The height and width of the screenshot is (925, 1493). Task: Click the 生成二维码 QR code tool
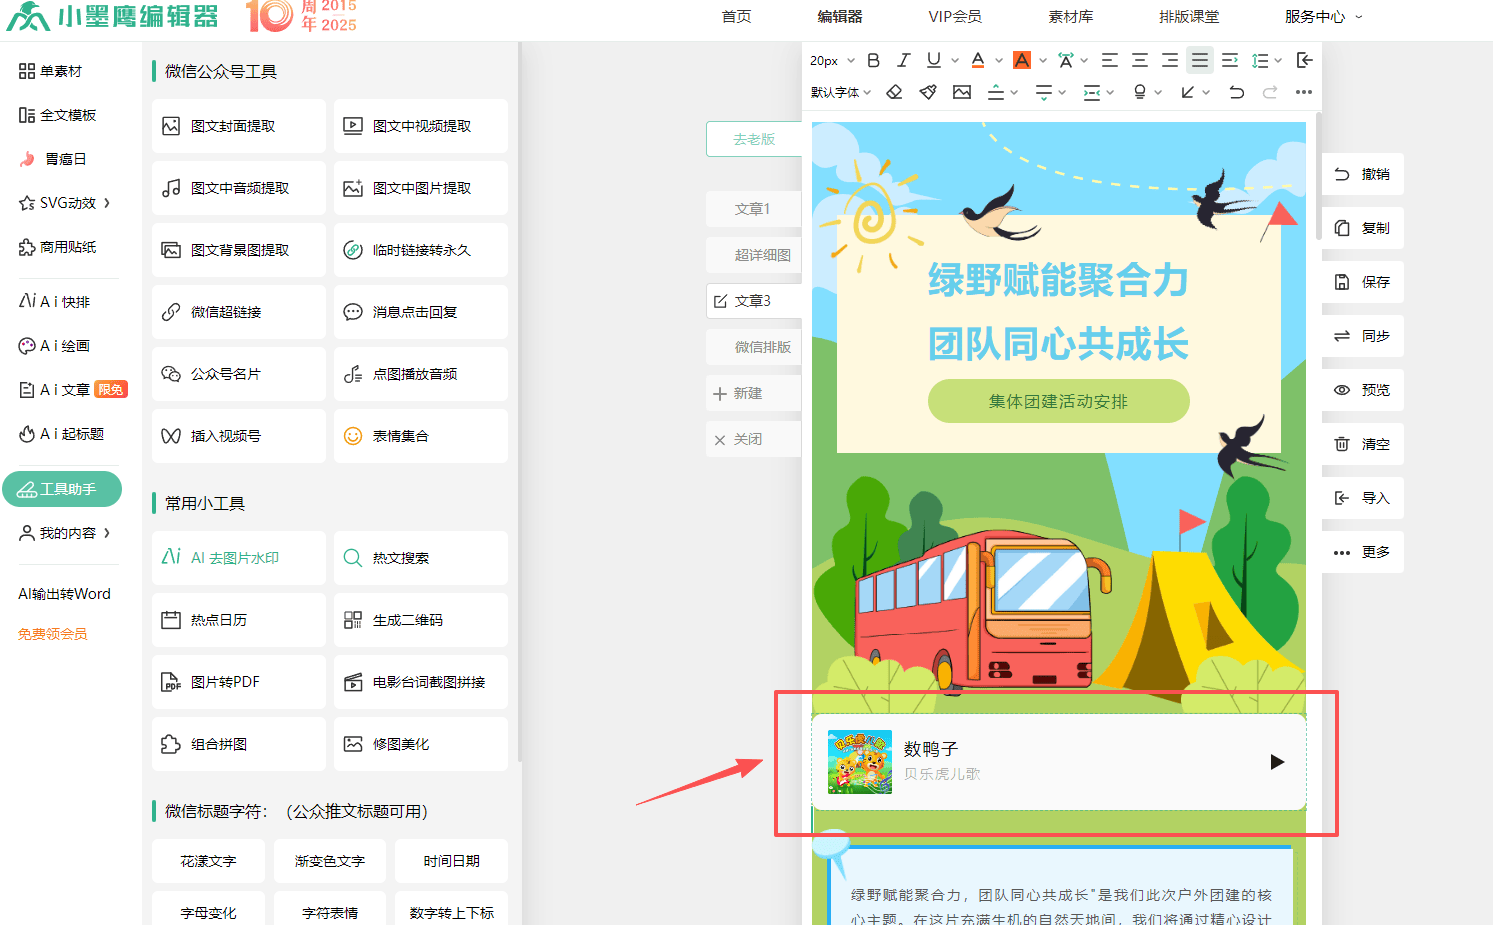[420, 620]
